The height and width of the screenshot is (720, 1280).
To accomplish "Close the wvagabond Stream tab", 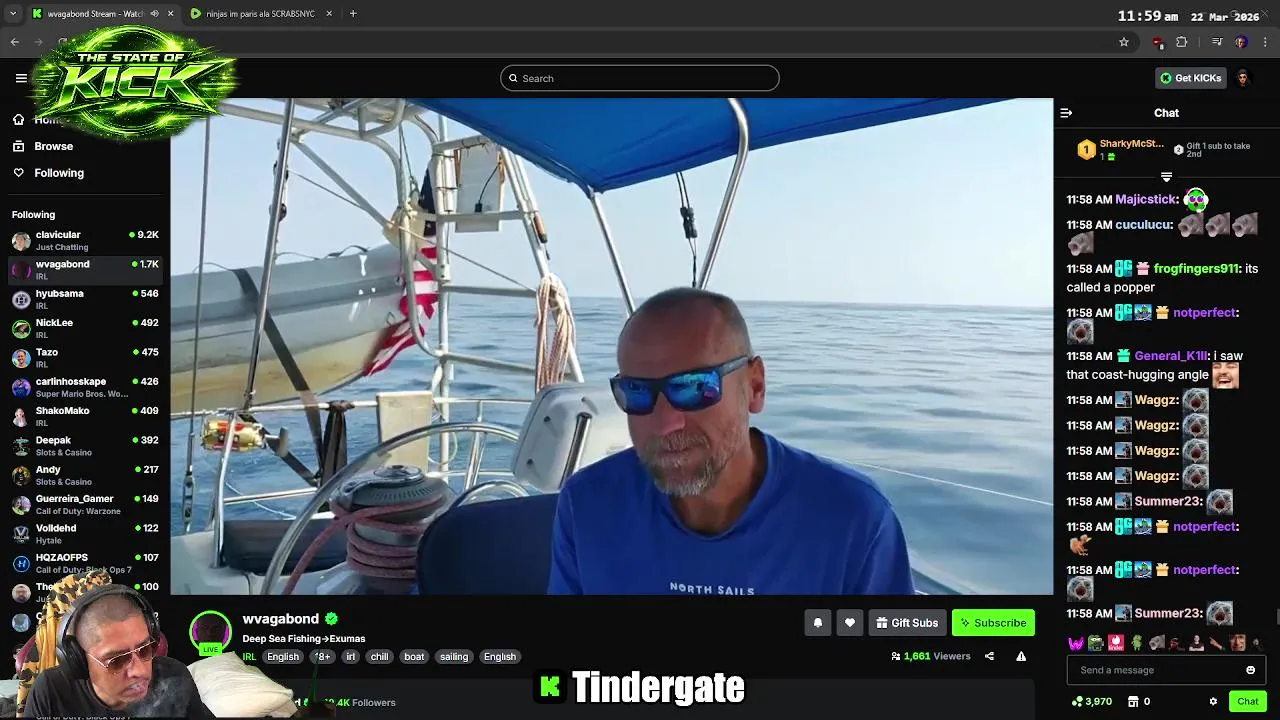I will click(170, 14).
